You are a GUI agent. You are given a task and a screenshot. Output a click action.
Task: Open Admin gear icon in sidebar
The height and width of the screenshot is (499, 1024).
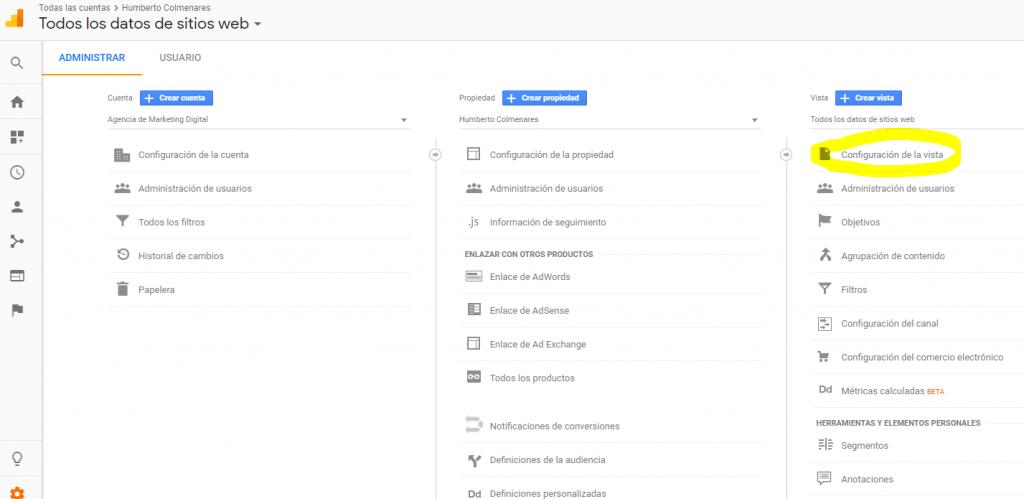pos(17,493)
